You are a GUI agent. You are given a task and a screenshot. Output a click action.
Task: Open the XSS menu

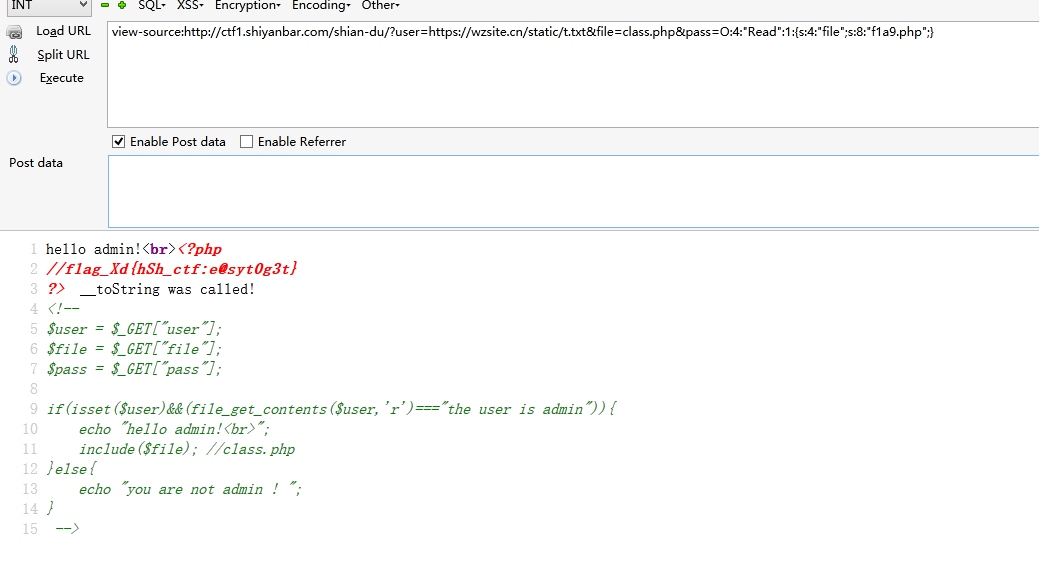point(190,5)
